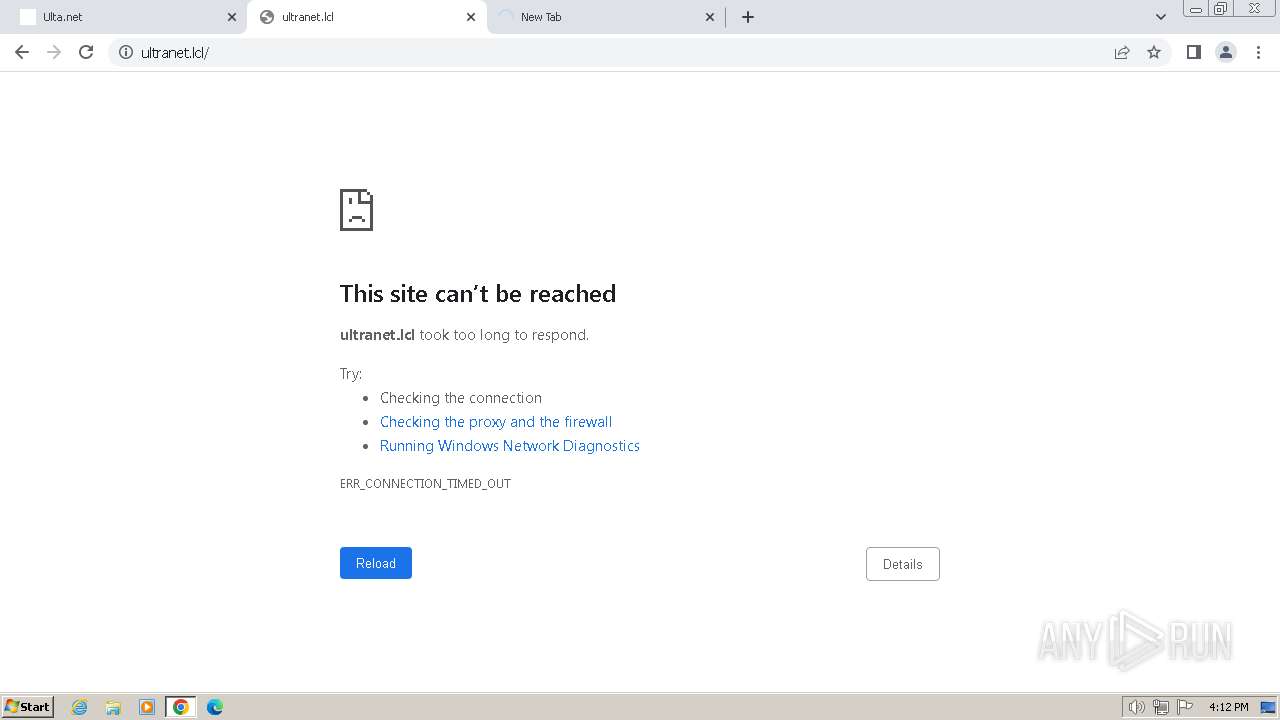Close the ultranet.lcl tab
This screenshot has height=720, width=1280.
click(471, 17)
